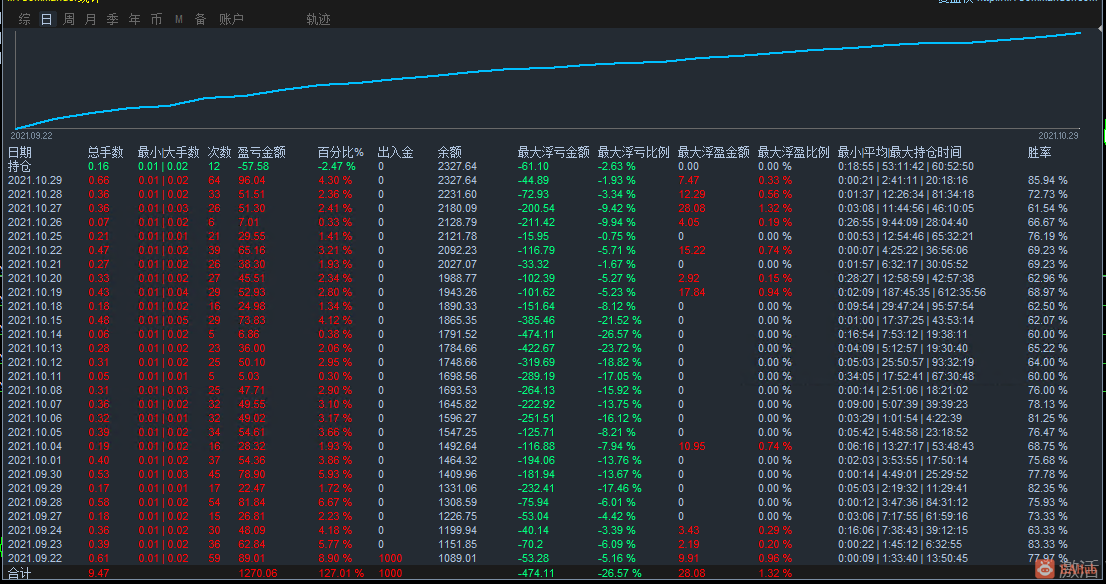Image resolution: width=1106 pixels, height=584 pixels.
Task: Click the 最大浮亏金额 column header
Action: (554, 152)
